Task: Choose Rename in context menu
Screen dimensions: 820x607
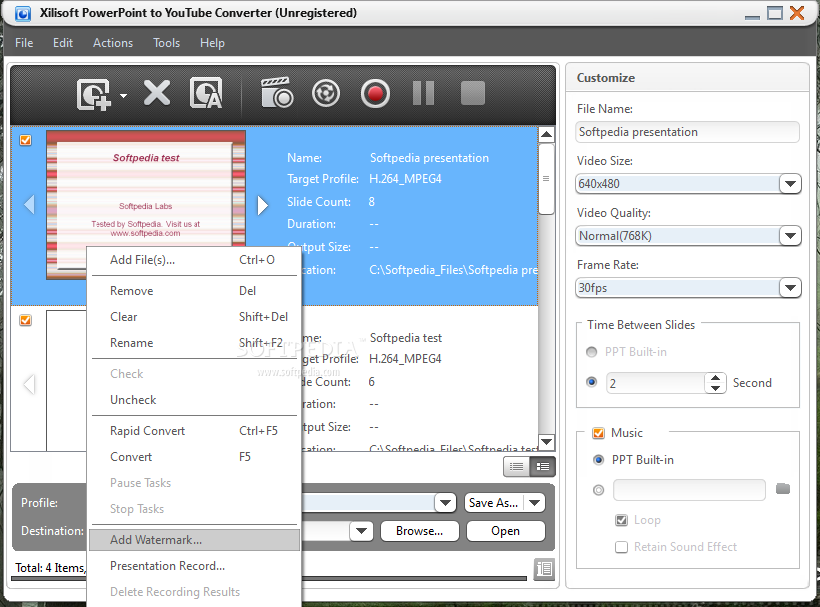Action: pos(195,343)
